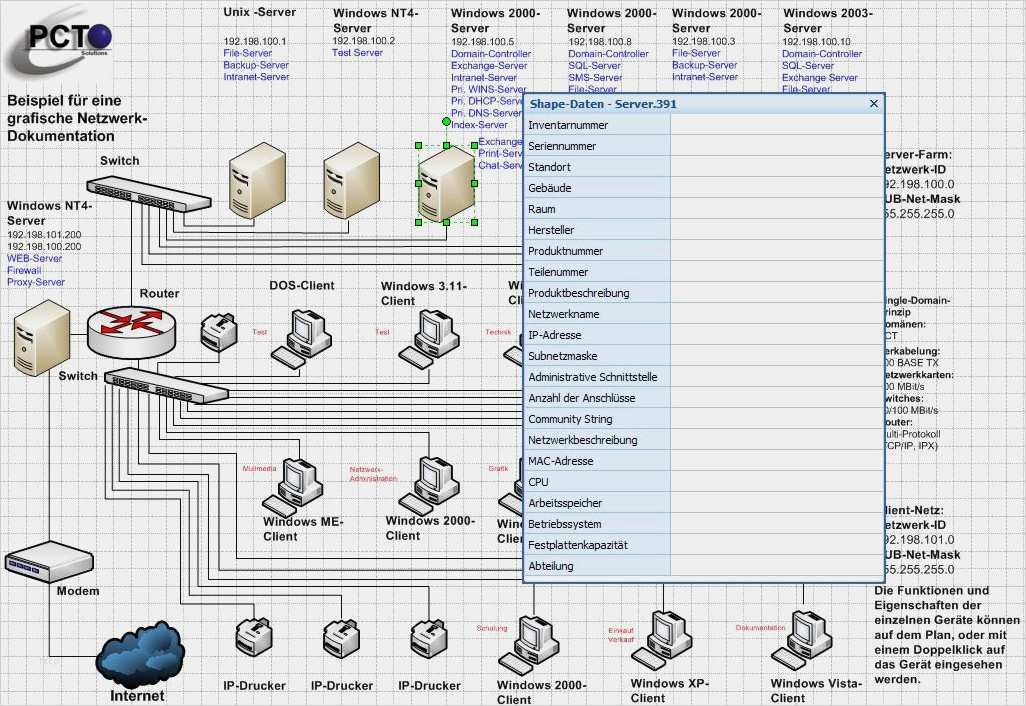
Task: Select the Abteilung value field
Action: (777, 566)
